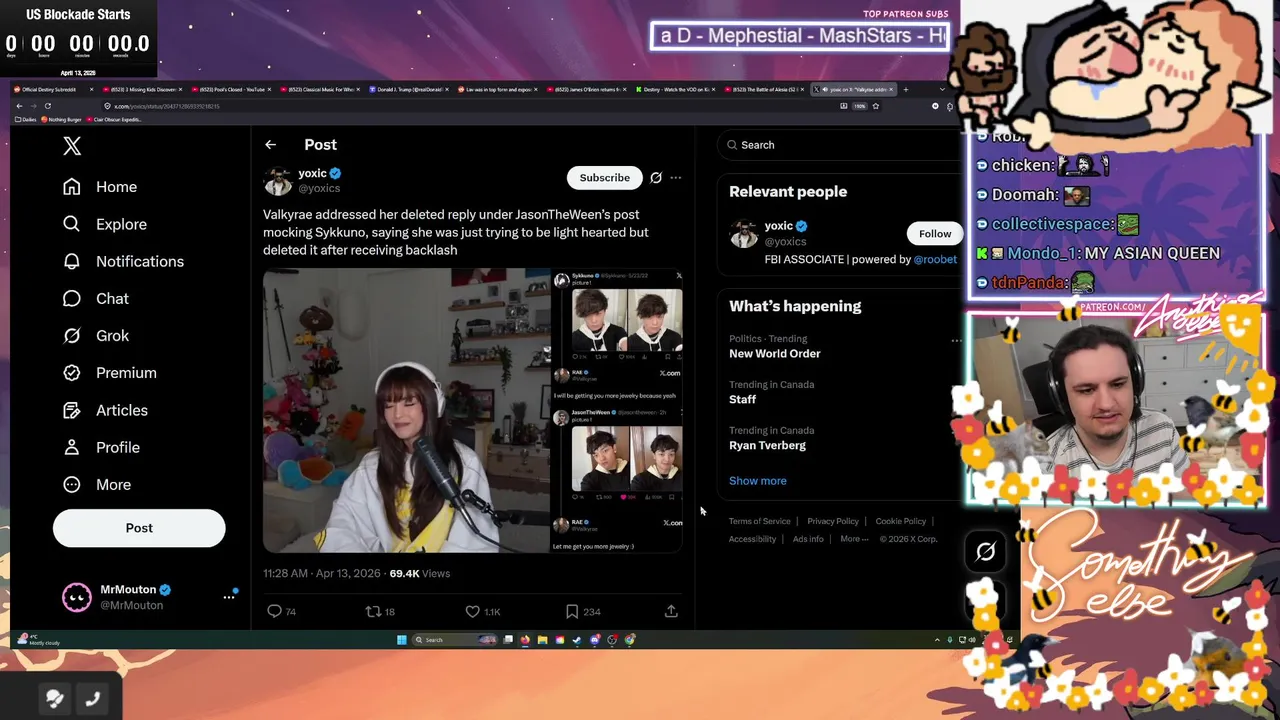Switch to Classical Music For Whe tab
The image size is (1280, 720).
(x=318, y=89)
